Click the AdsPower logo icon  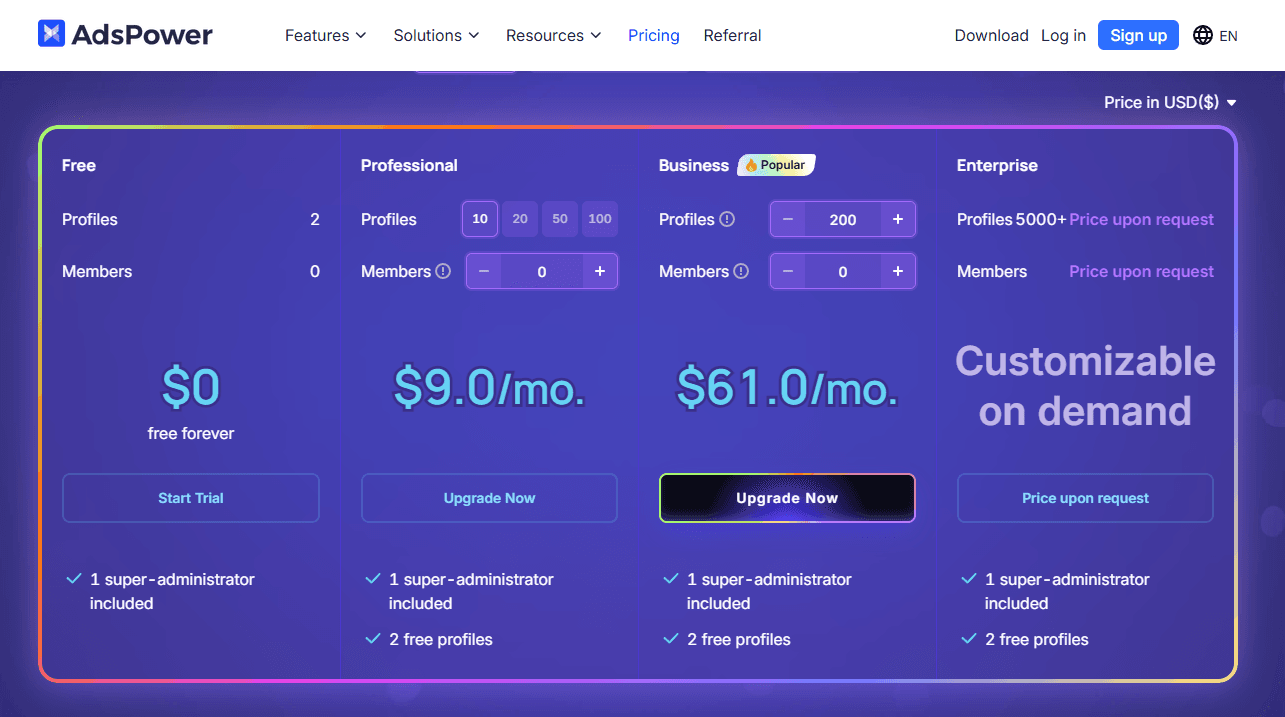click(51, 34)
